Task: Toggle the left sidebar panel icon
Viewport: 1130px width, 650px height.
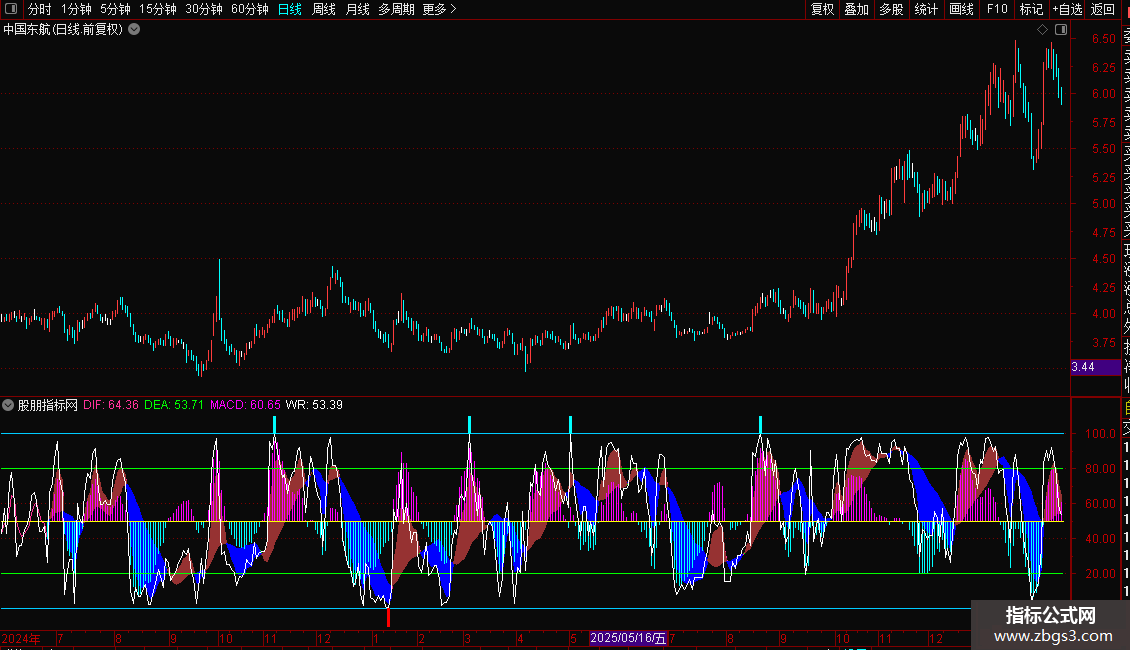Action: [11, 9]
